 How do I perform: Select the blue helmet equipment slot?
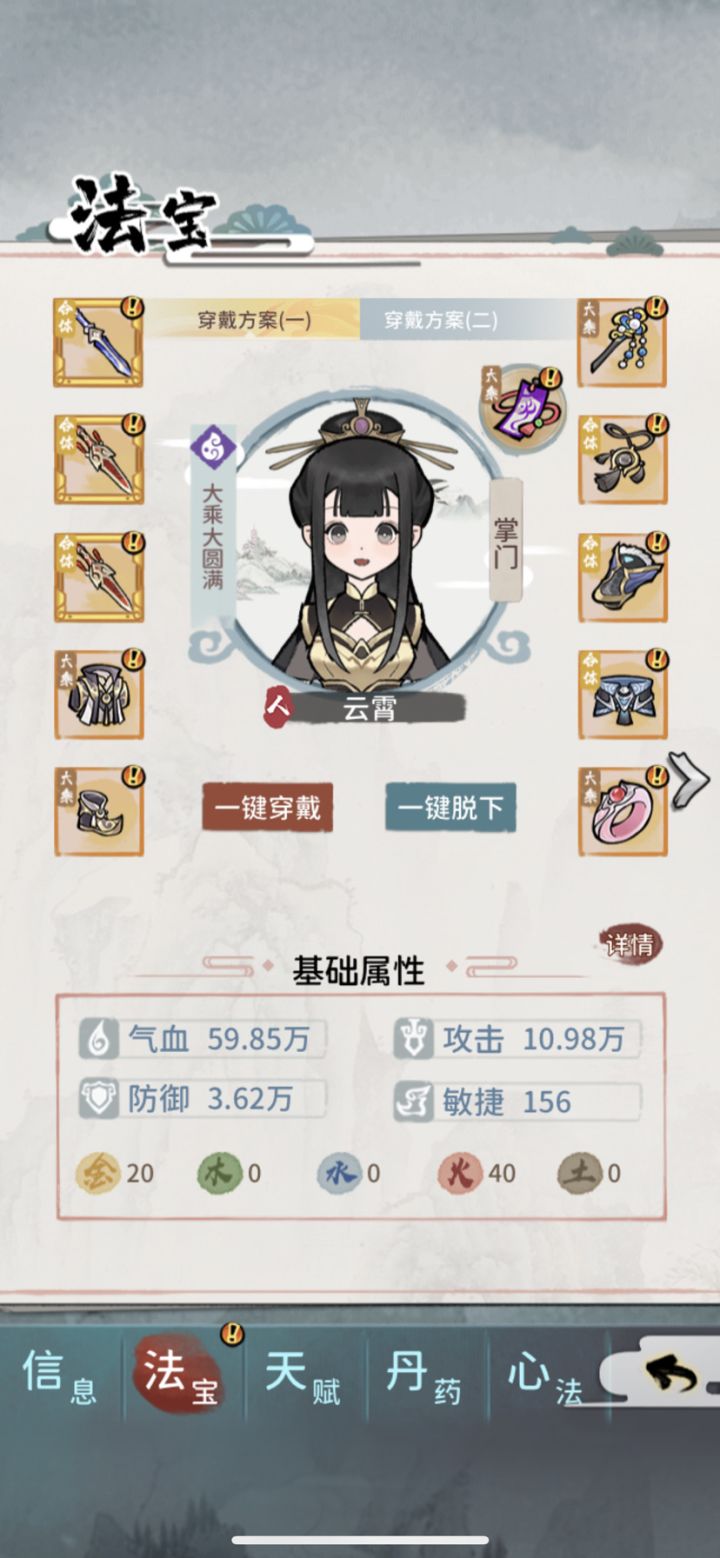(622, 577)
